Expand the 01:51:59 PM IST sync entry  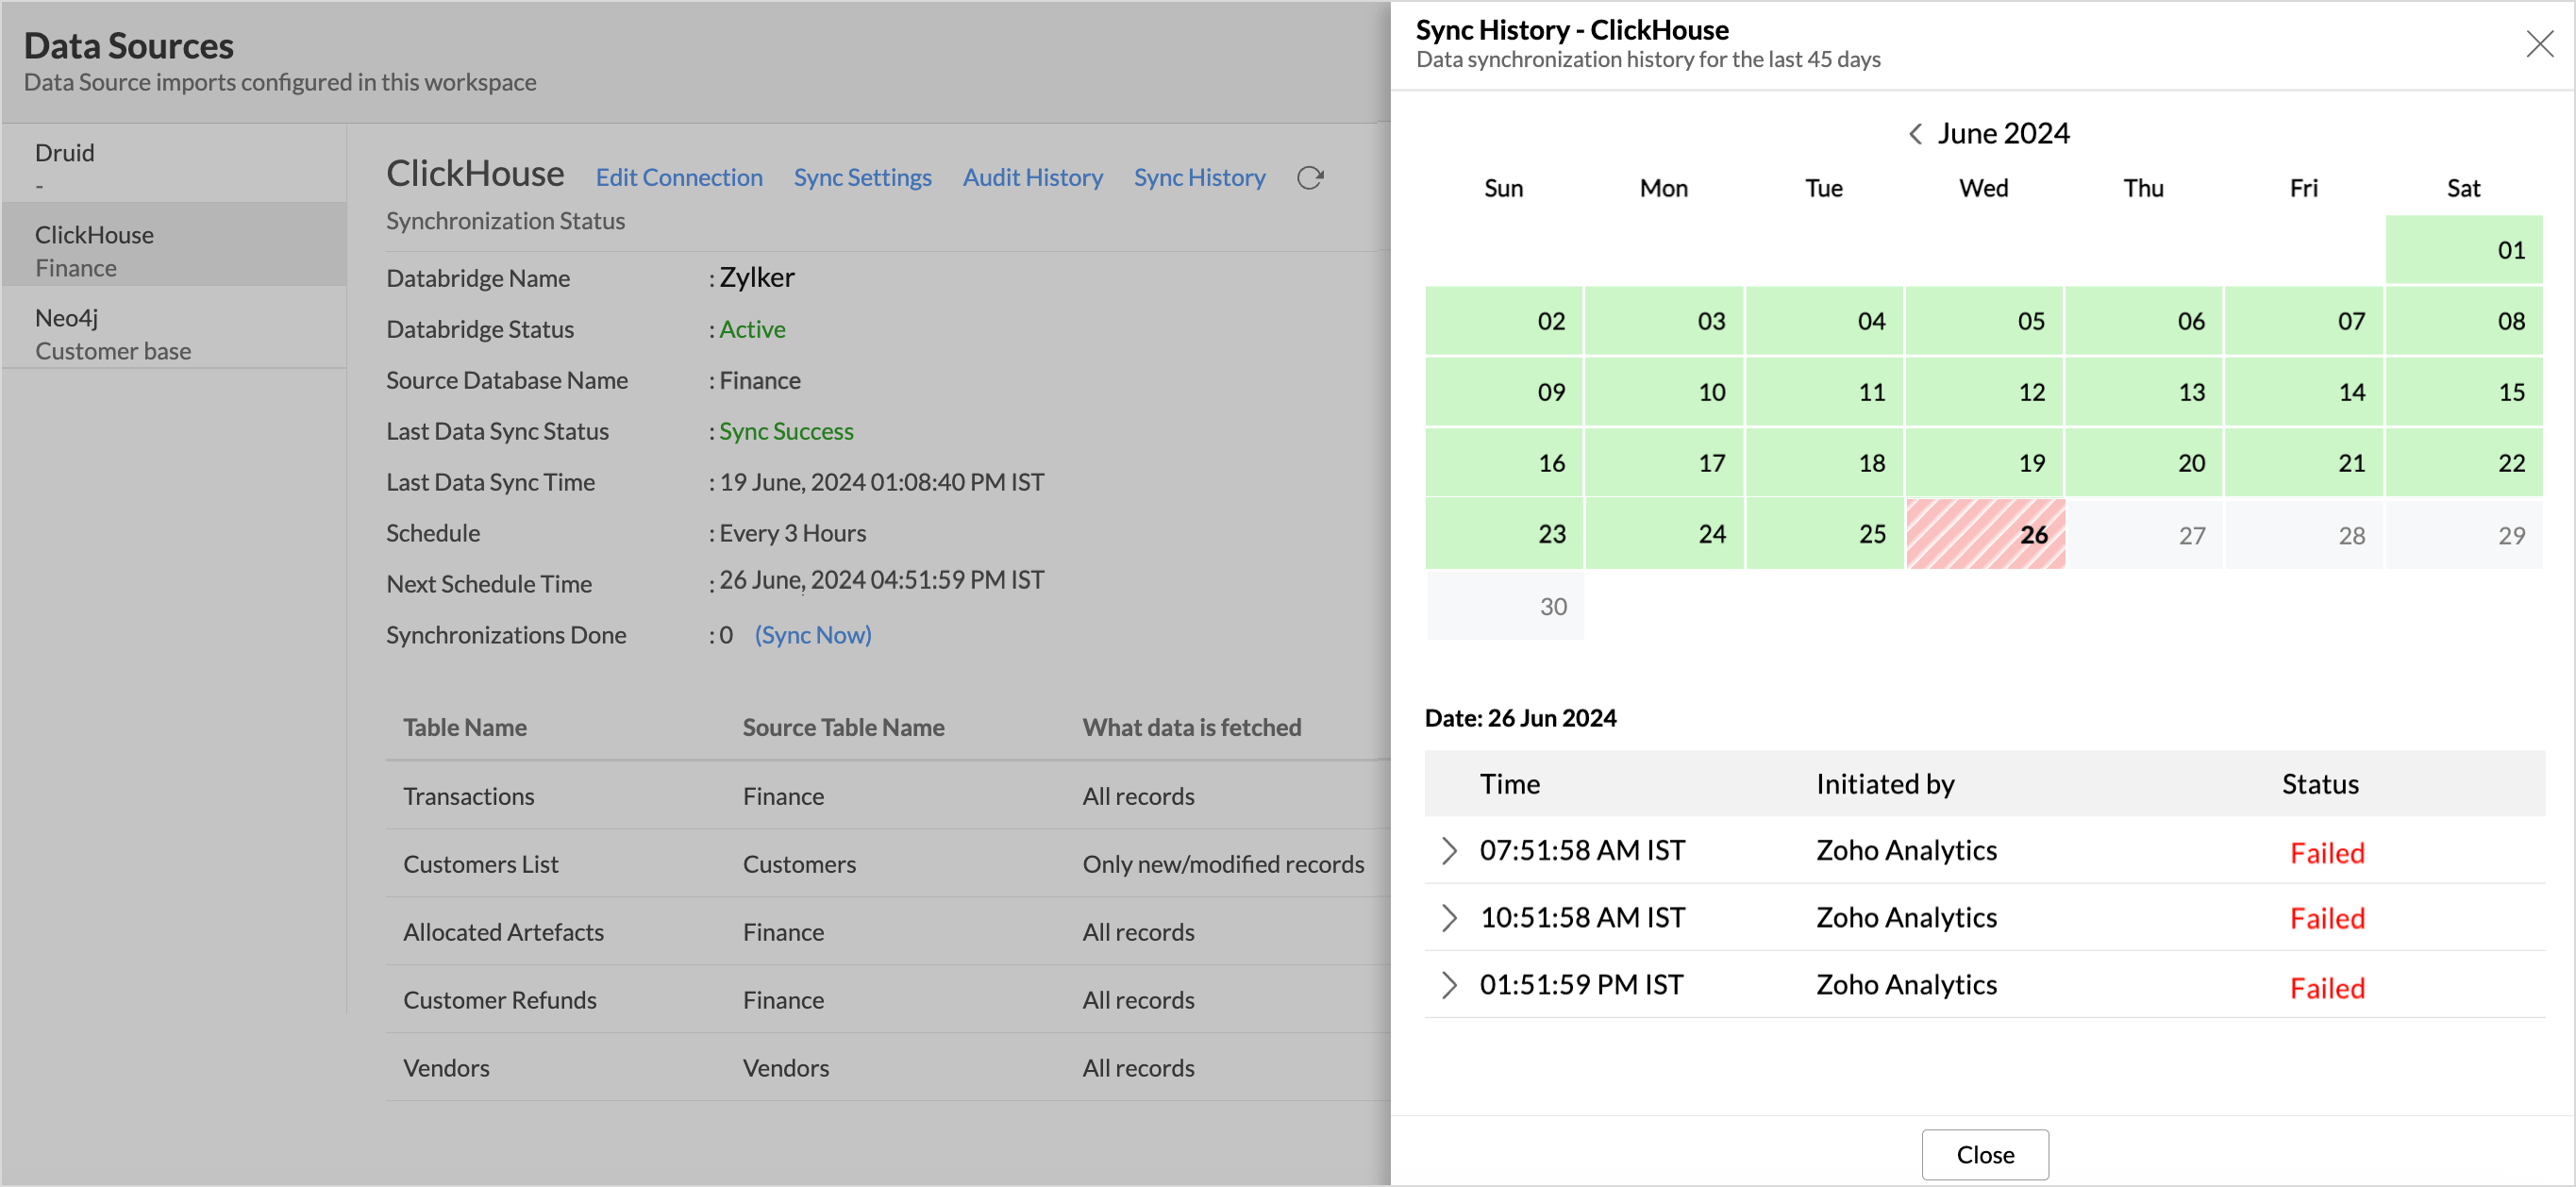1448,984
